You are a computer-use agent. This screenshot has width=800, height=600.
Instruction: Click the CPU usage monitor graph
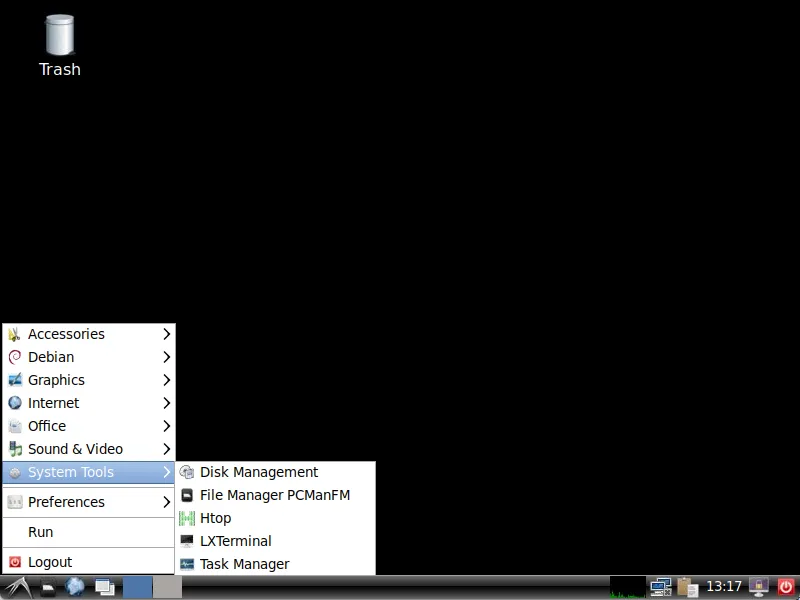[628, 587]
